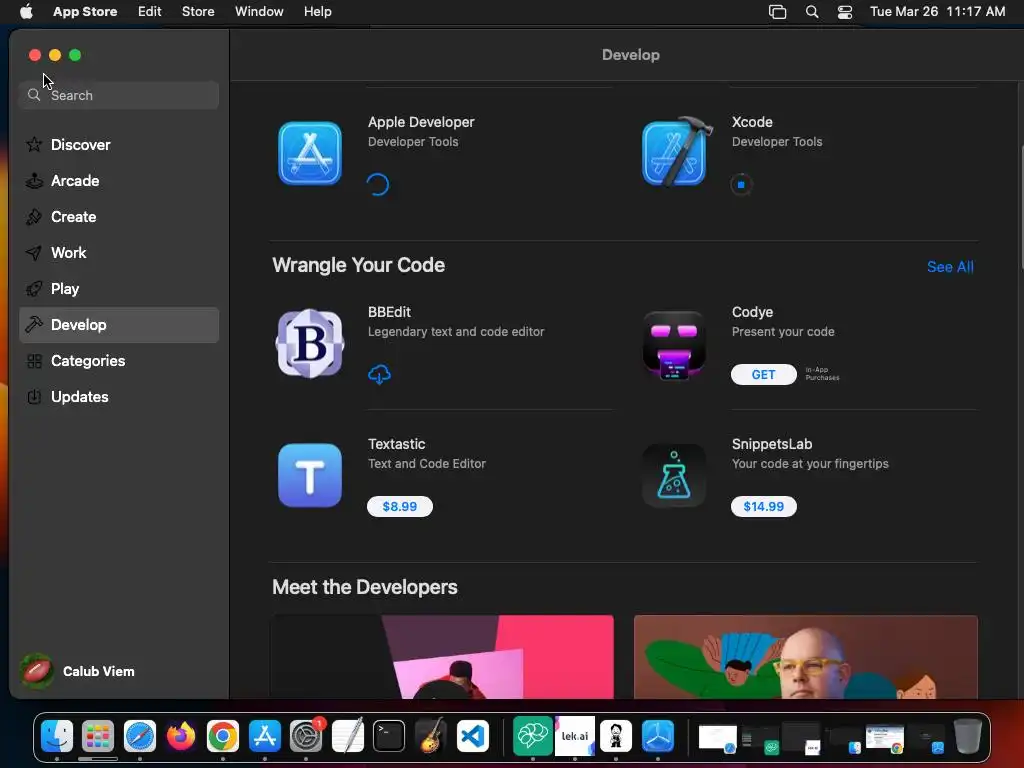Click Apple Developer loading spinner

coord(378,185)
